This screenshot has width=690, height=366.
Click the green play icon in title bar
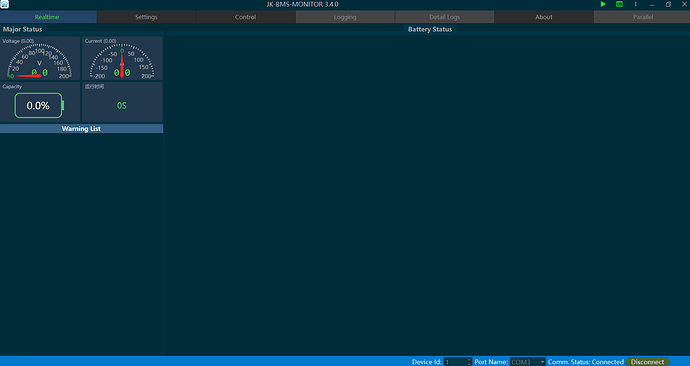tap(603, 4)
